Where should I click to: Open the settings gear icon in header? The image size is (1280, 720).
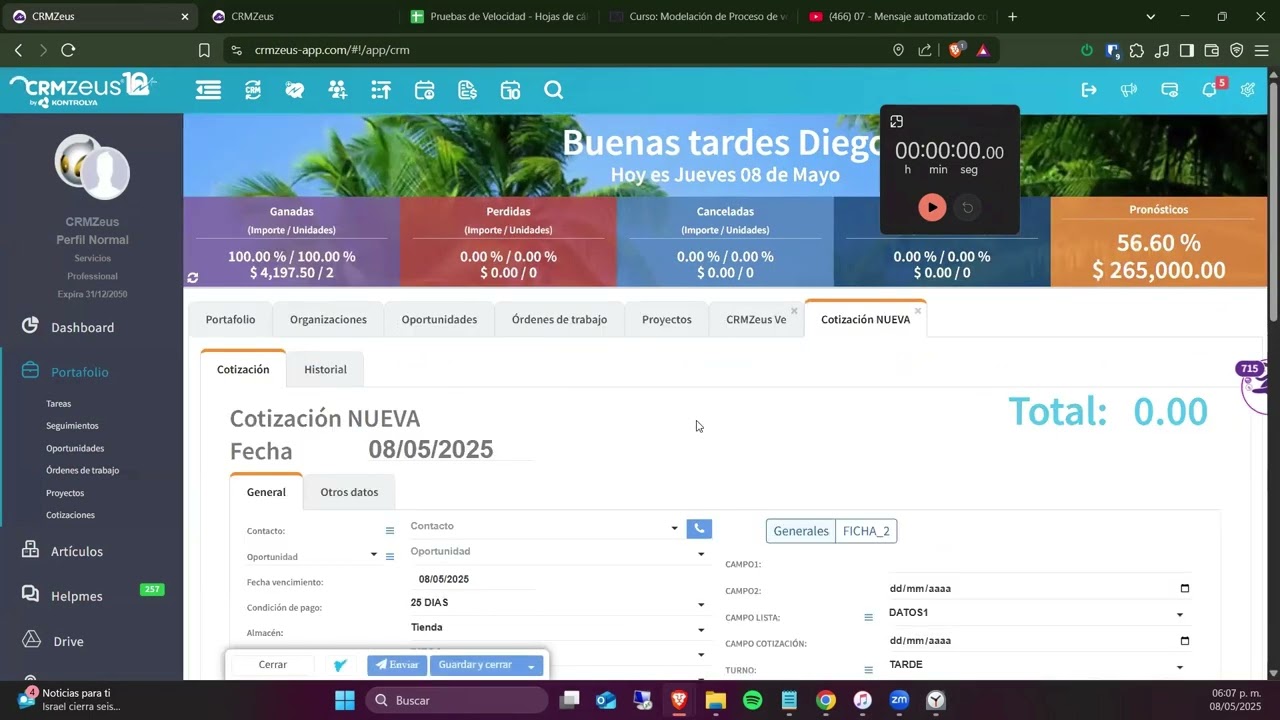pyautogui.click(x=1248, y=90)
